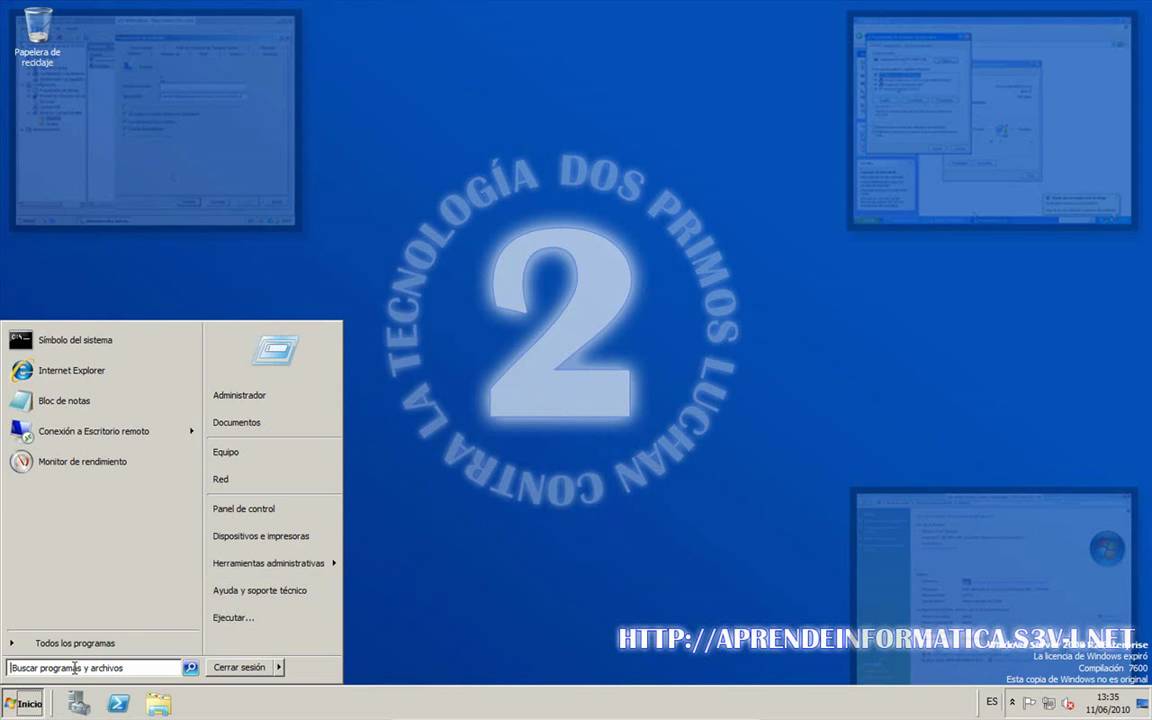Click the Inicio start button
This screenshot has width=1152, height=720.
click(x=23, y=703)
